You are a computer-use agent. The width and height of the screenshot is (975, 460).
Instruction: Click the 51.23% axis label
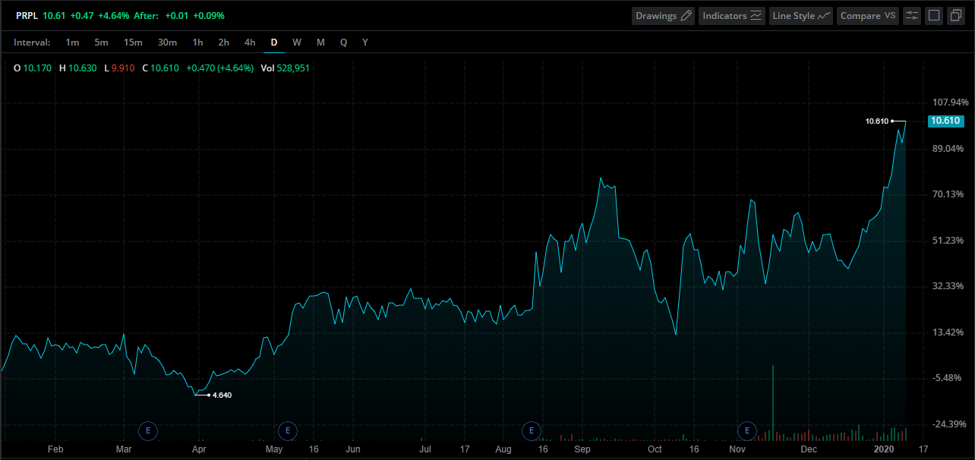[950, 241]
